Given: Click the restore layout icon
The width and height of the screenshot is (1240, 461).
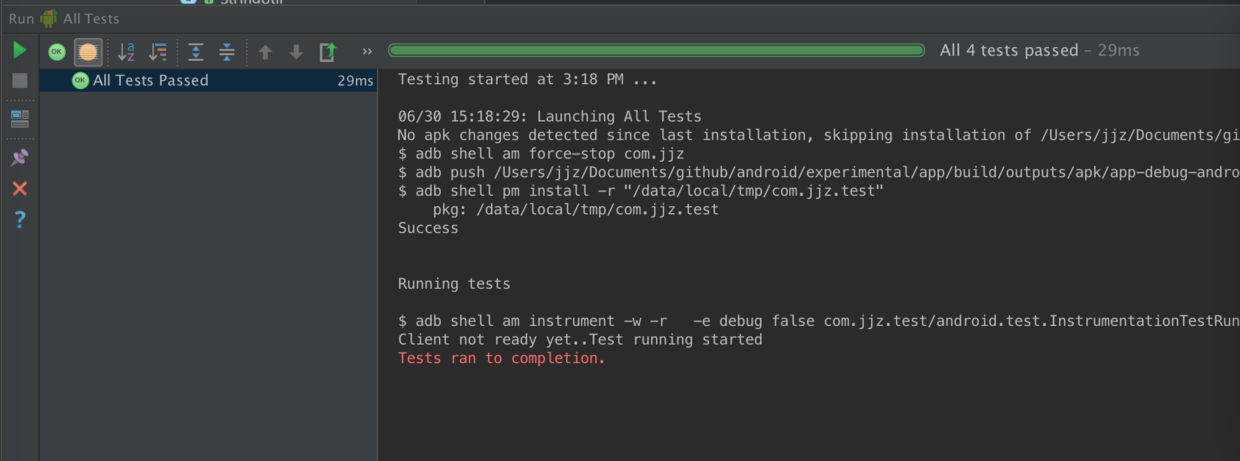Looking at the screenshot, I should click(x=19, y=119).
